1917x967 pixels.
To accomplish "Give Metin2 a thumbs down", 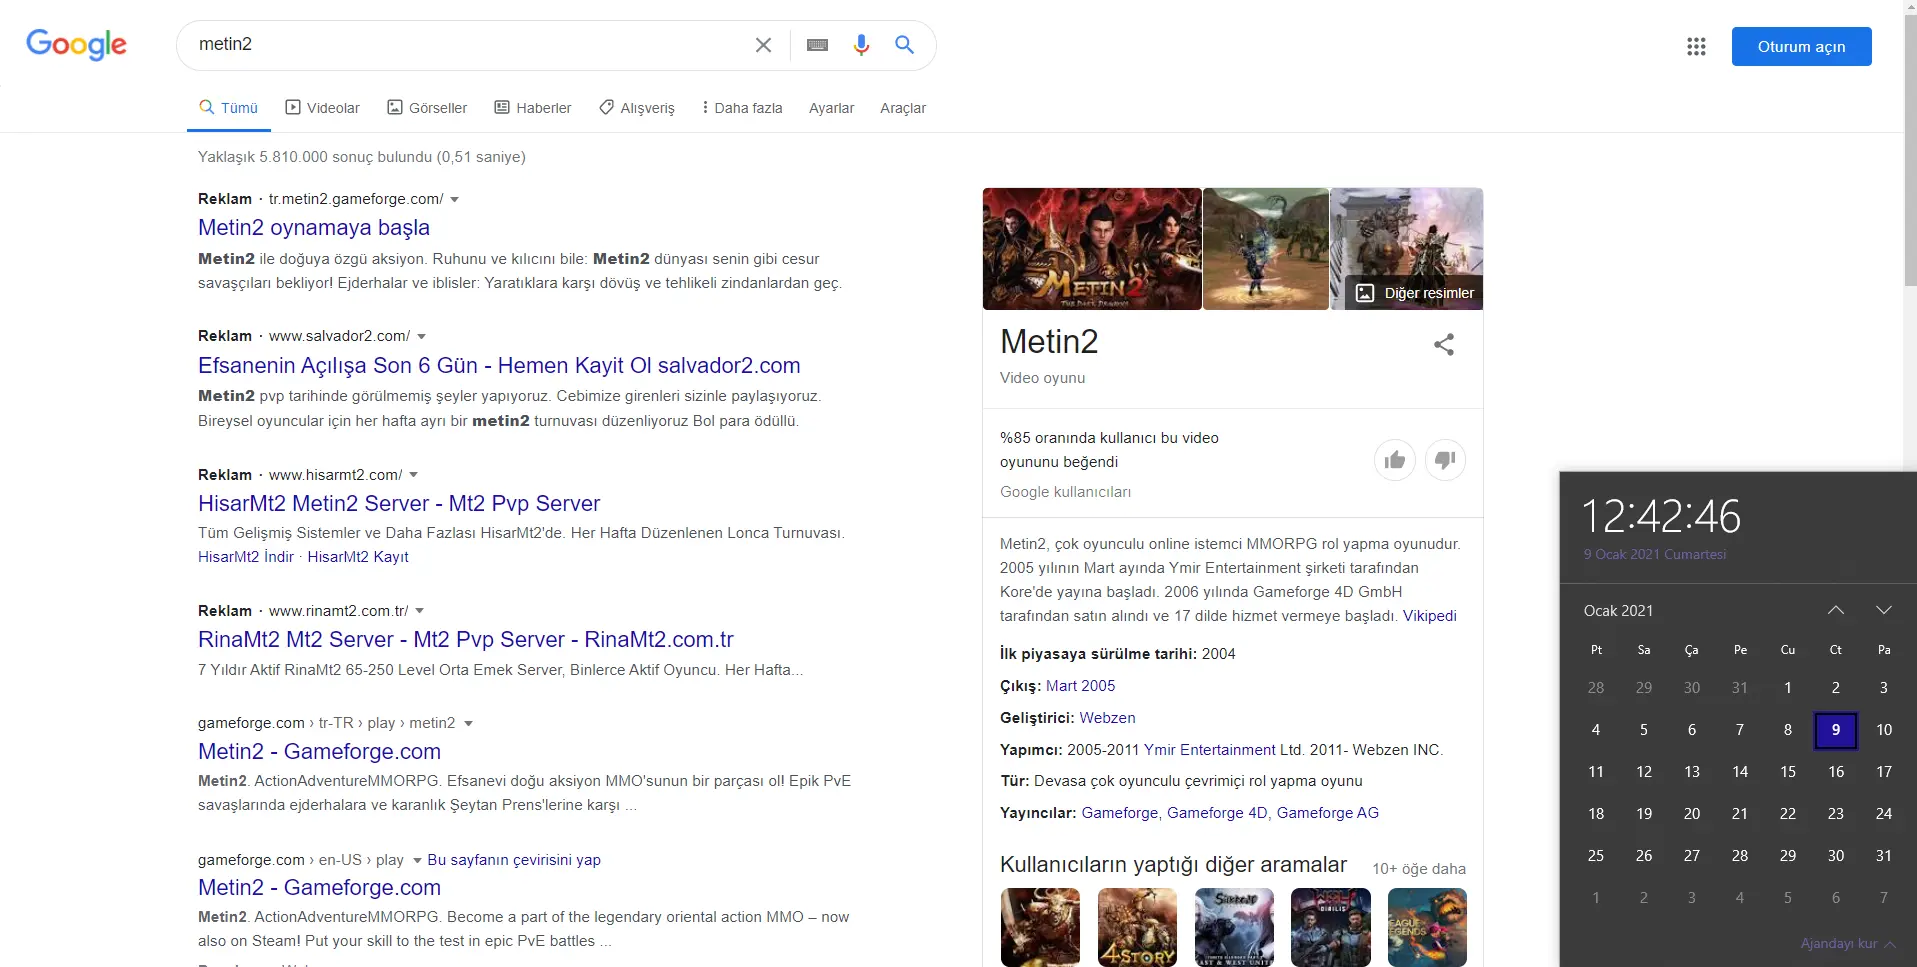I will point(1445,460).
